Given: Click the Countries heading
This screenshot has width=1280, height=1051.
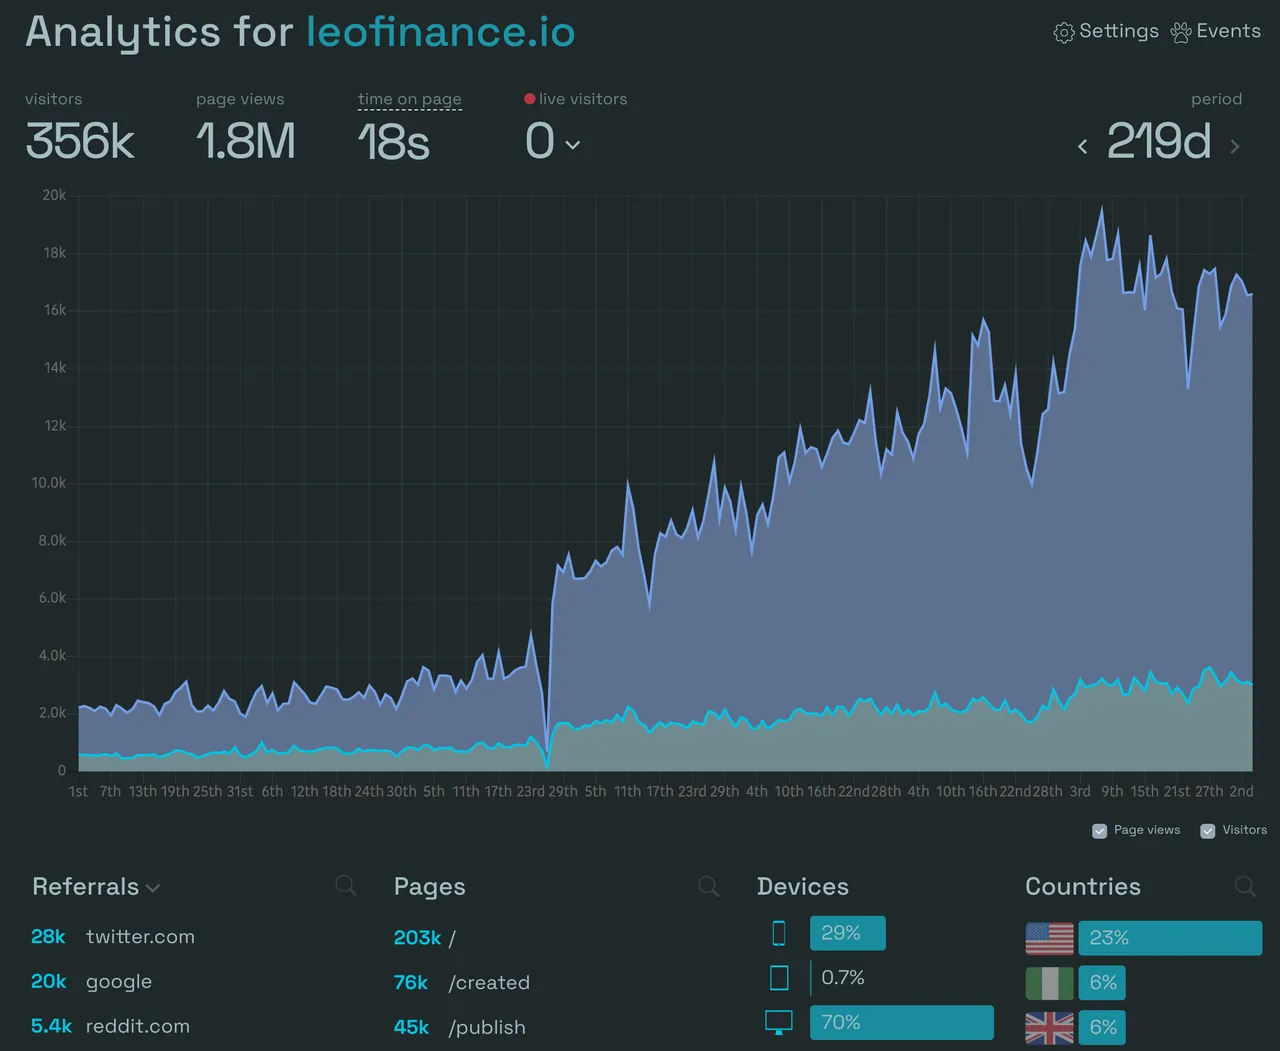Looking at the screenshot, I should pos(1083,887).
